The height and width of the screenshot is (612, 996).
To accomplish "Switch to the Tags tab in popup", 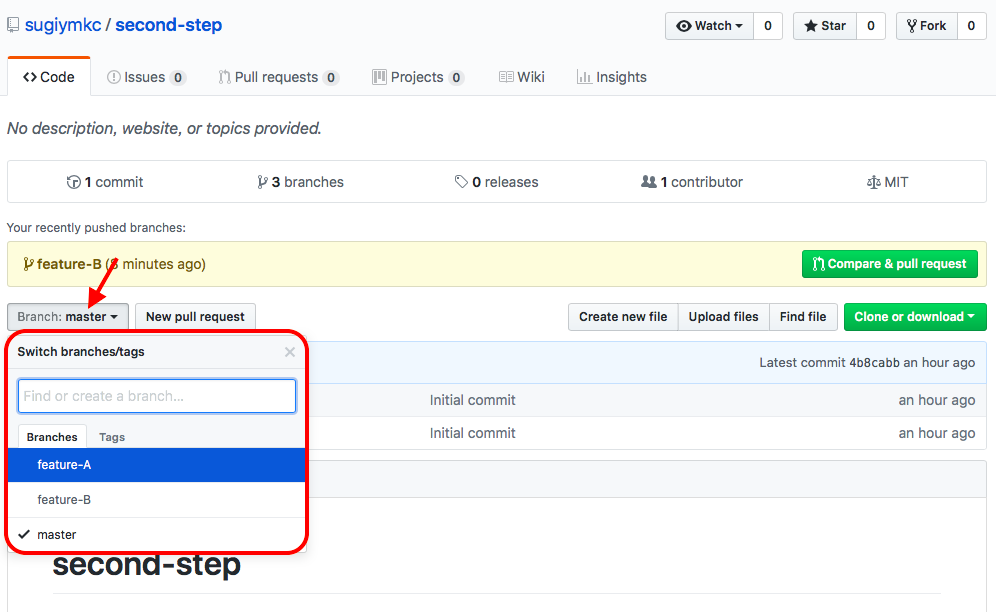I will pyautogui.click(x=112, y=437).
